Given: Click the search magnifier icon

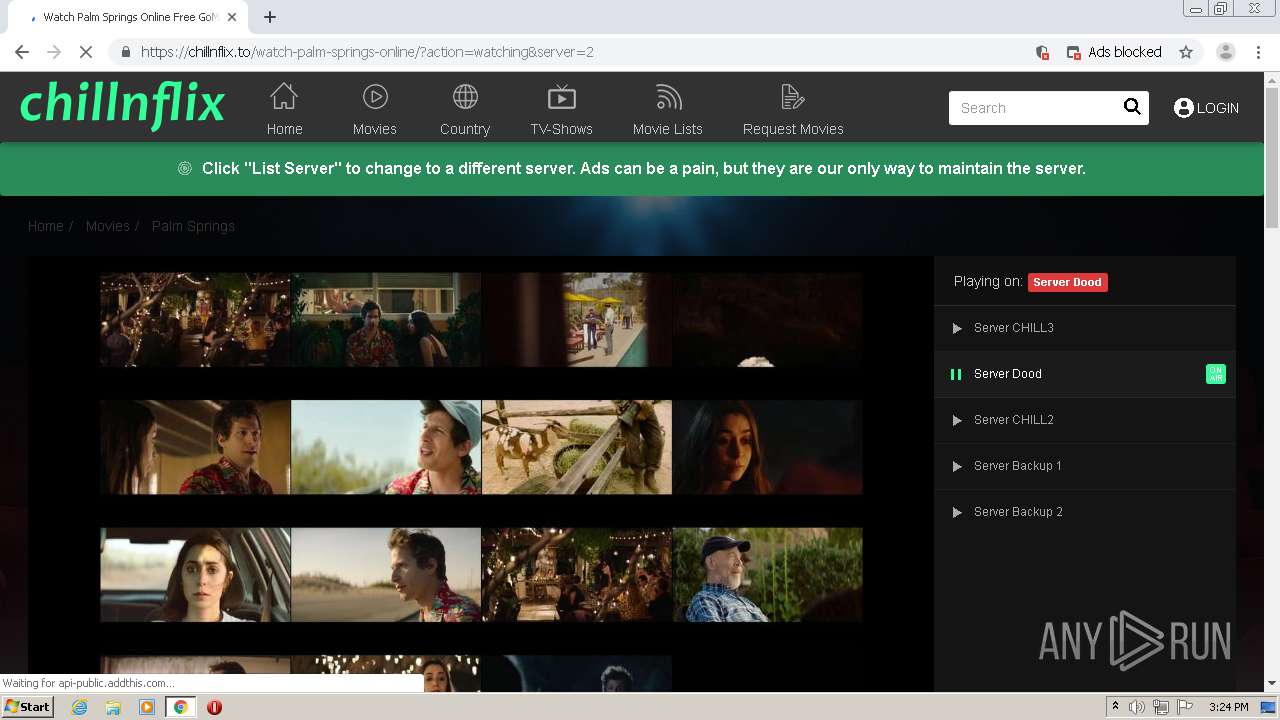Looking at the screenshot, I should (1132, 107).
